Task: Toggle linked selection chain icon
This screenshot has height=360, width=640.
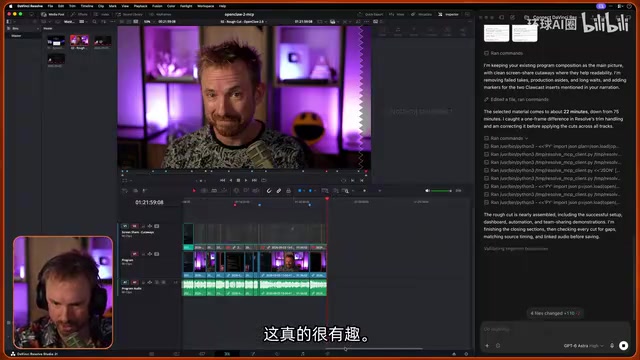Action: tap(279, 191)
